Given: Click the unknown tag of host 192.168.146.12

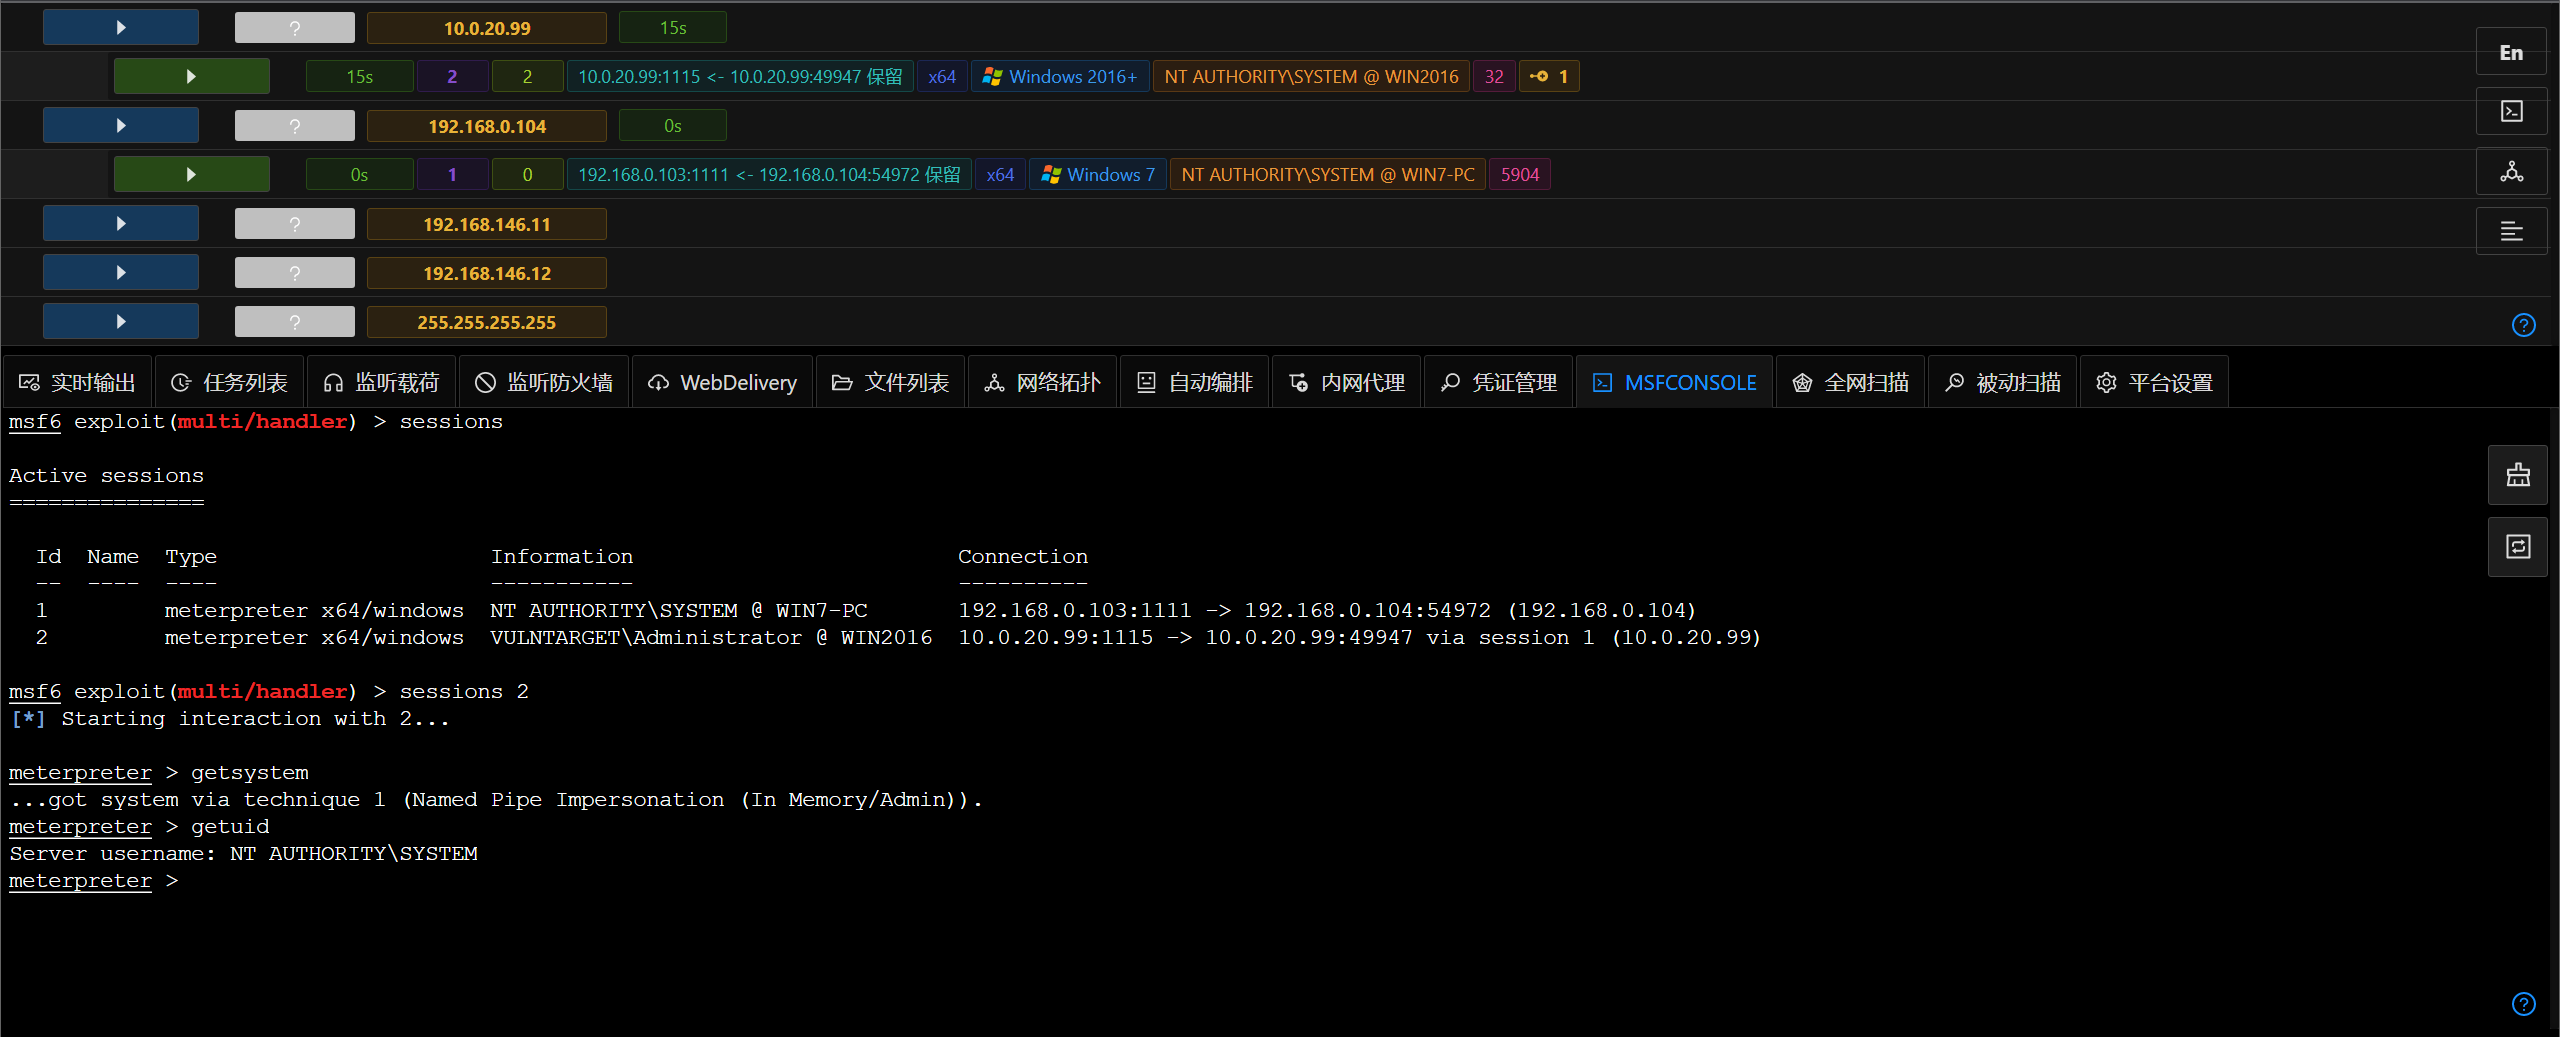Looking at the screenshot, I should tap(295, 273).
